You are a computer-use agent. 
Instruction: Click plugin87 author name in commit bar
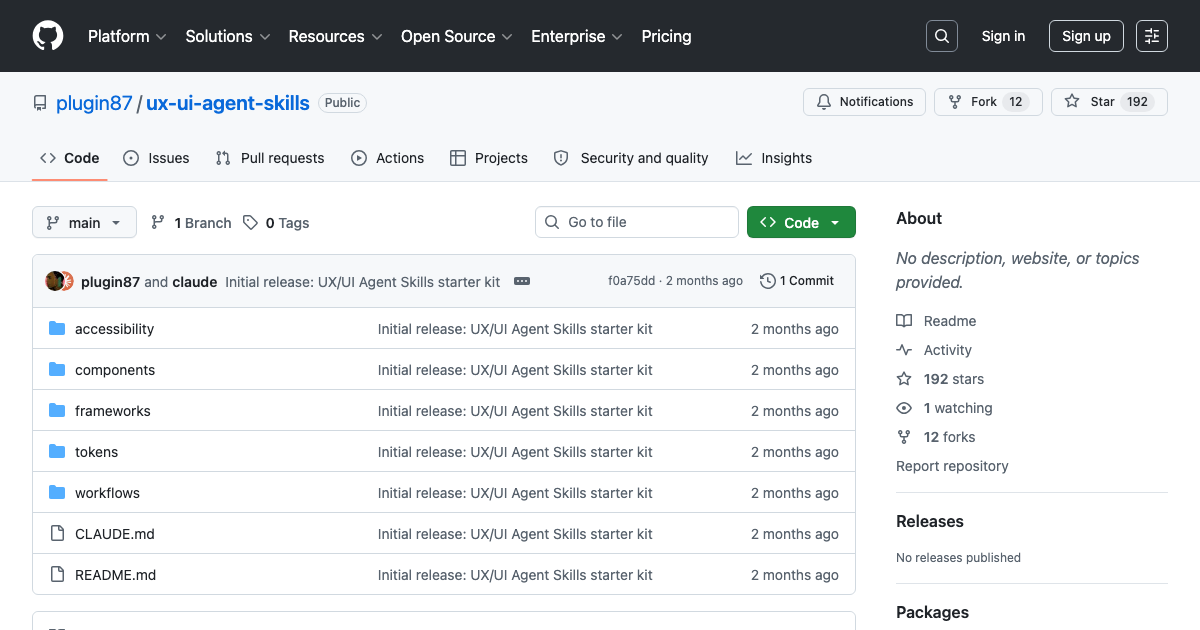point(110,282)
